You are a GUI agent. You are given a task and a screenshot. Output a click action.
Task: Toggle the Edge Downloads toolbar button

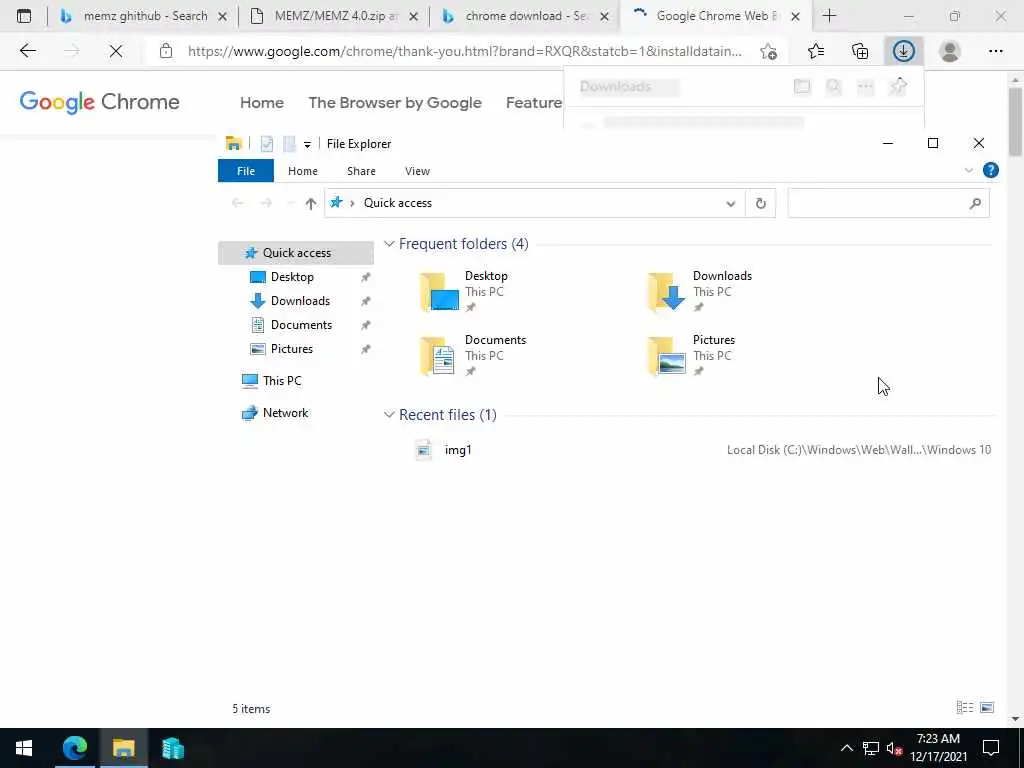tap(904, 51)
